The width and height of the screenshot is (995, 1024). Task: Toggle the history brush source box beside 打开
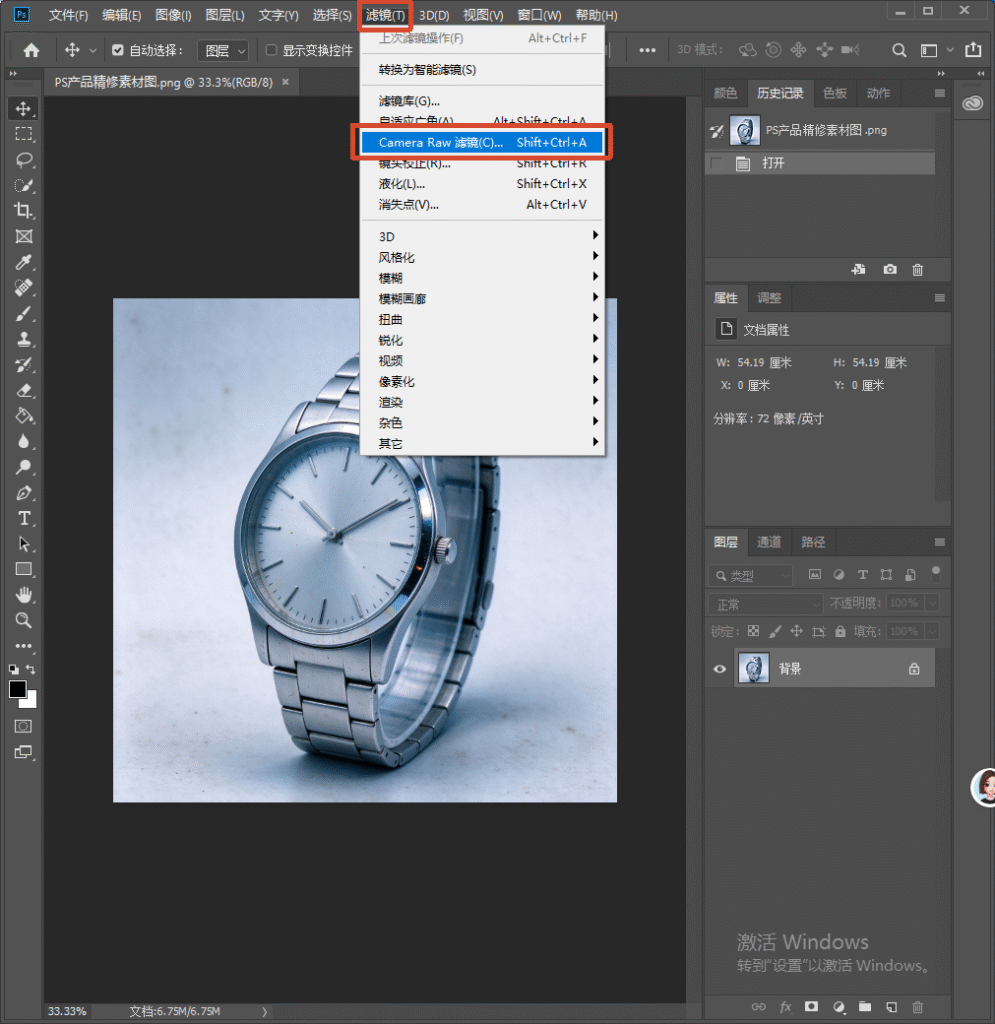(x=716, y=163)
